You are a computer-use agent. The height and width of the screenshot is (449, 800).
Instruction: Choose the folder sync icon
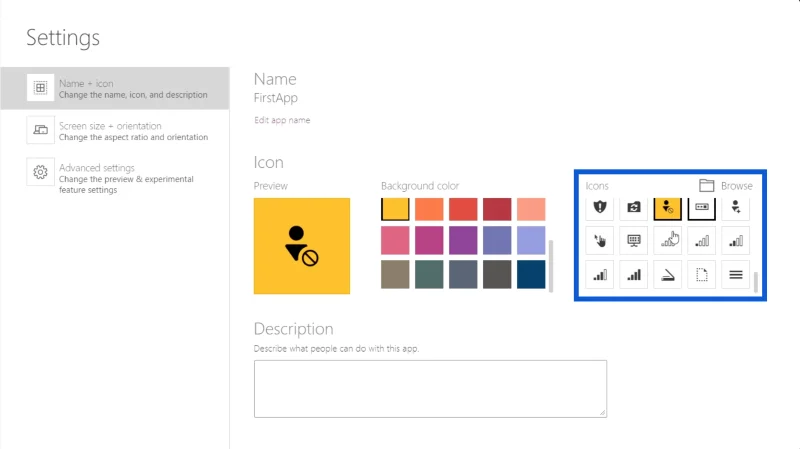pos(634,207)
